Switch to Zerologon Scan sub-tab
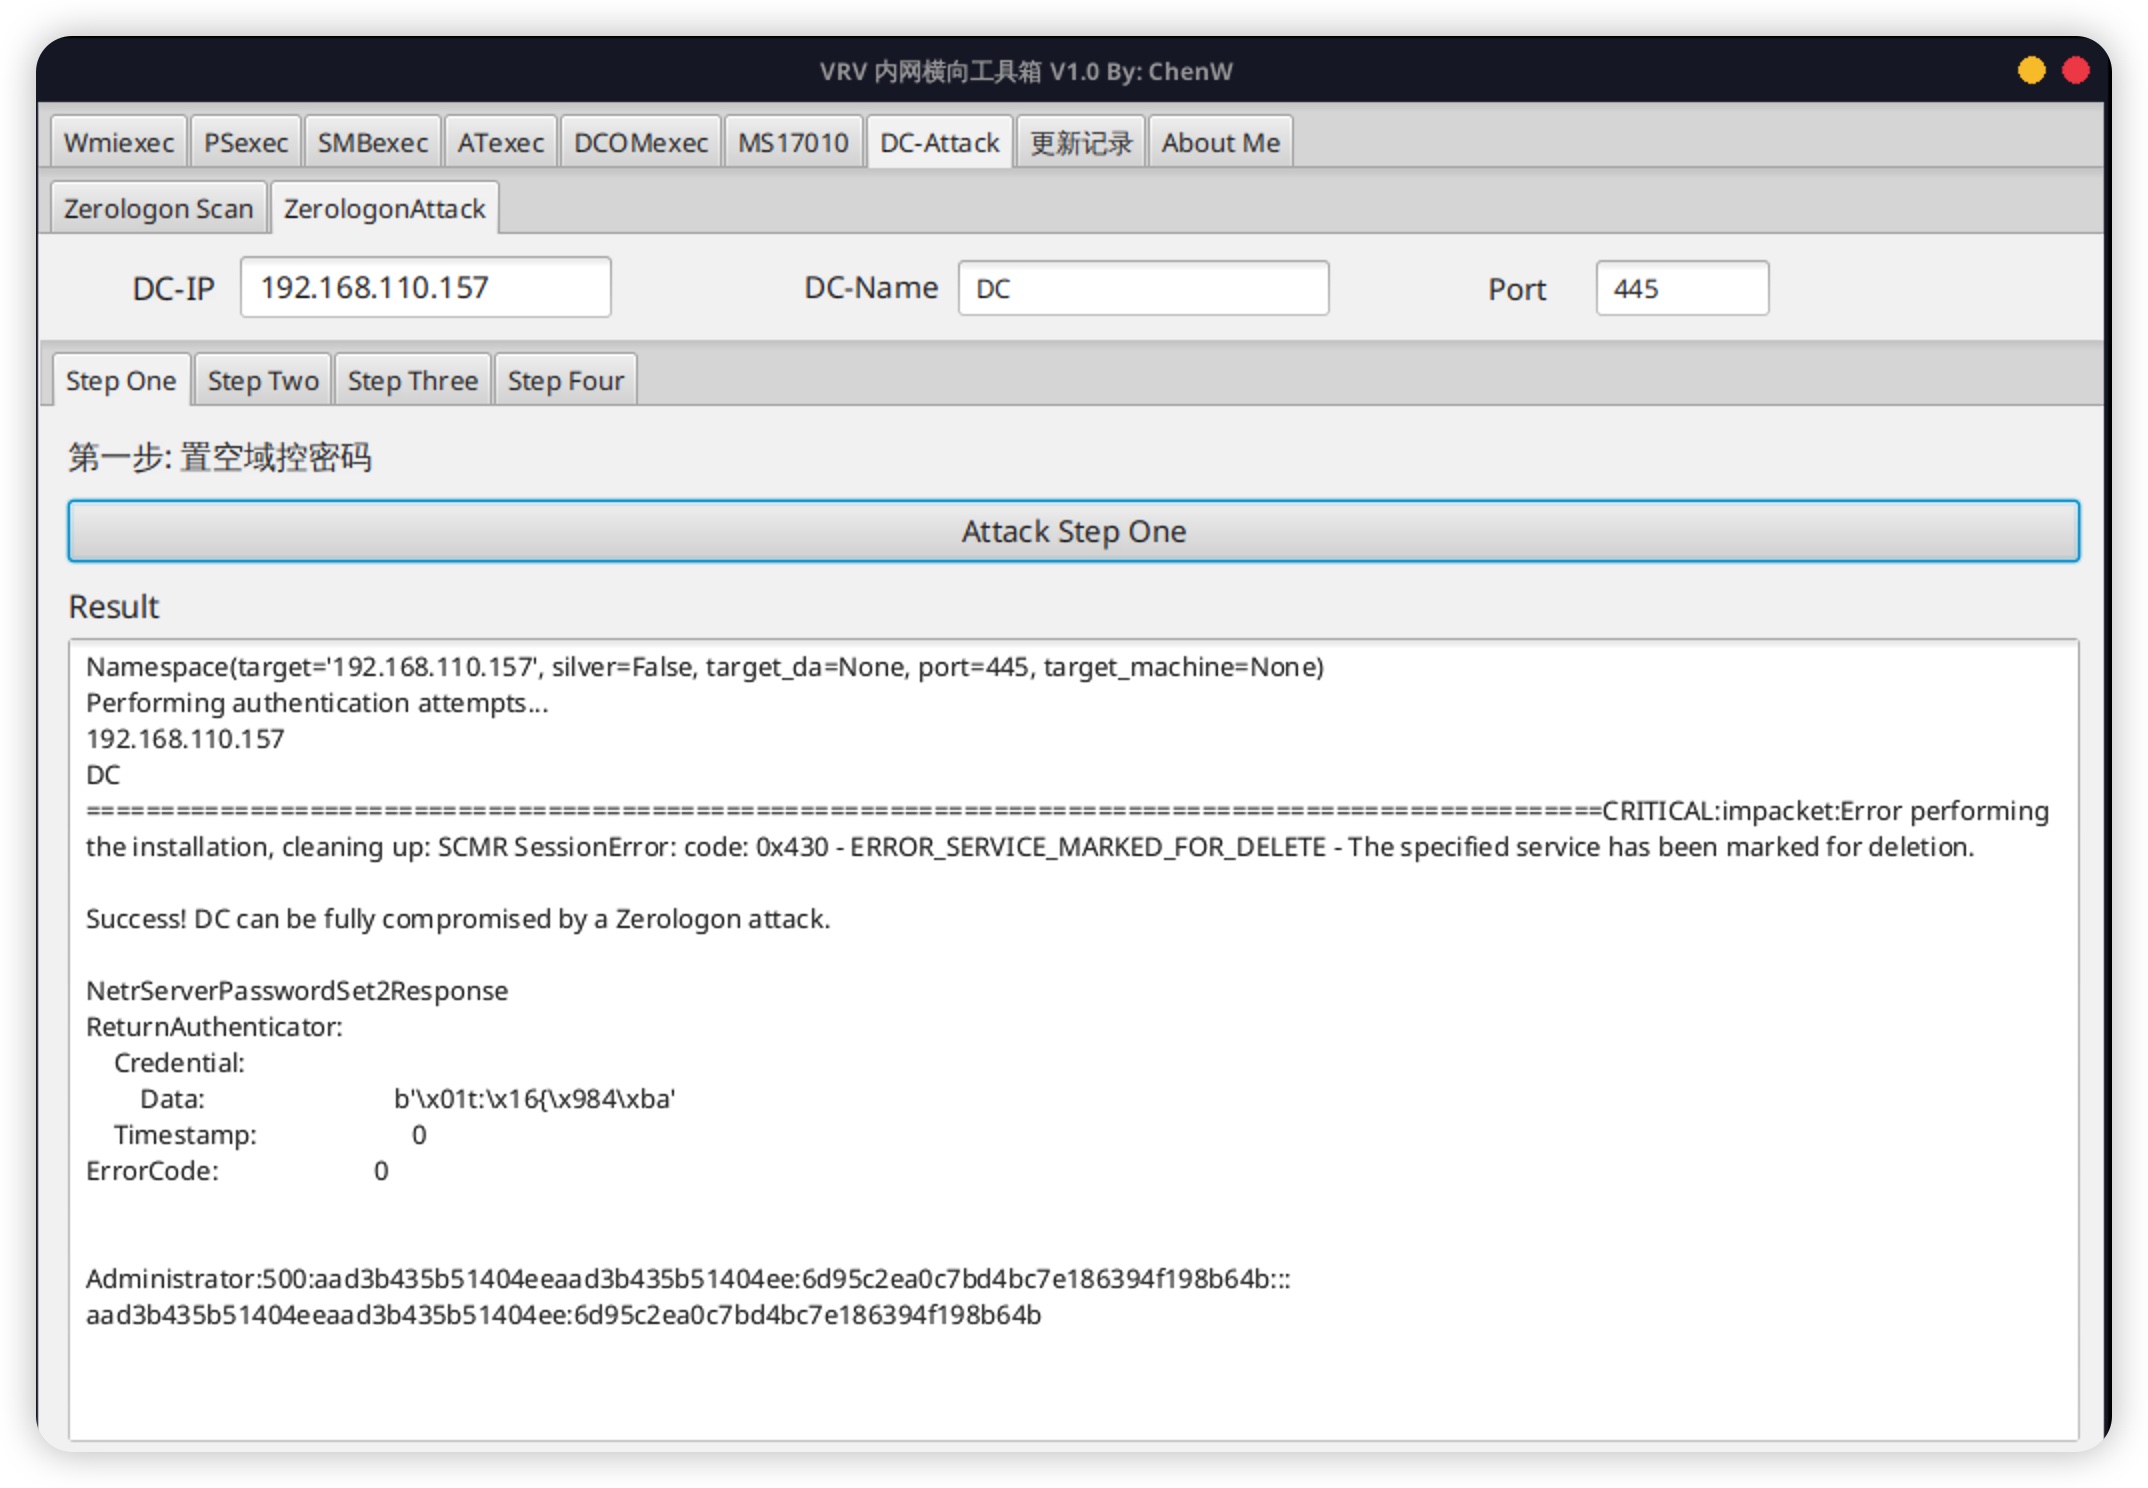 click(x=158, y=209)
